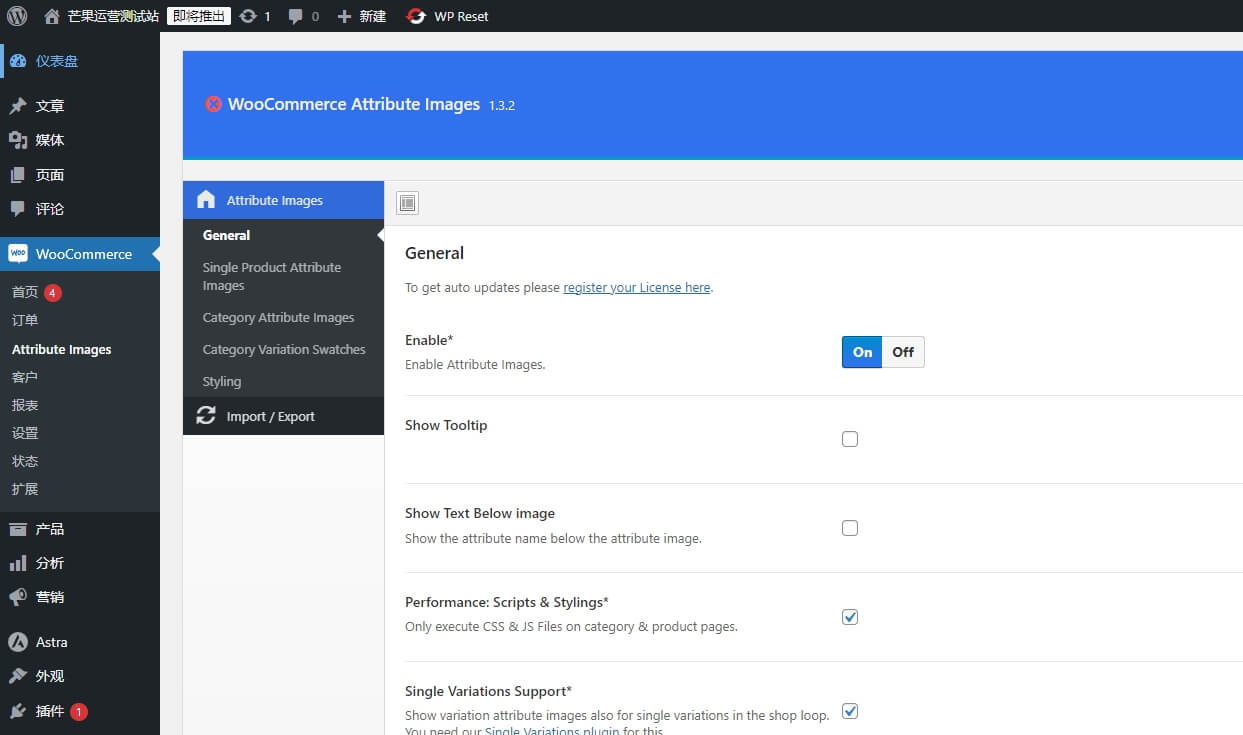Open comments bubble in admin bar
This screenshot has width=1243, height=735.
(x=304, y=16)
